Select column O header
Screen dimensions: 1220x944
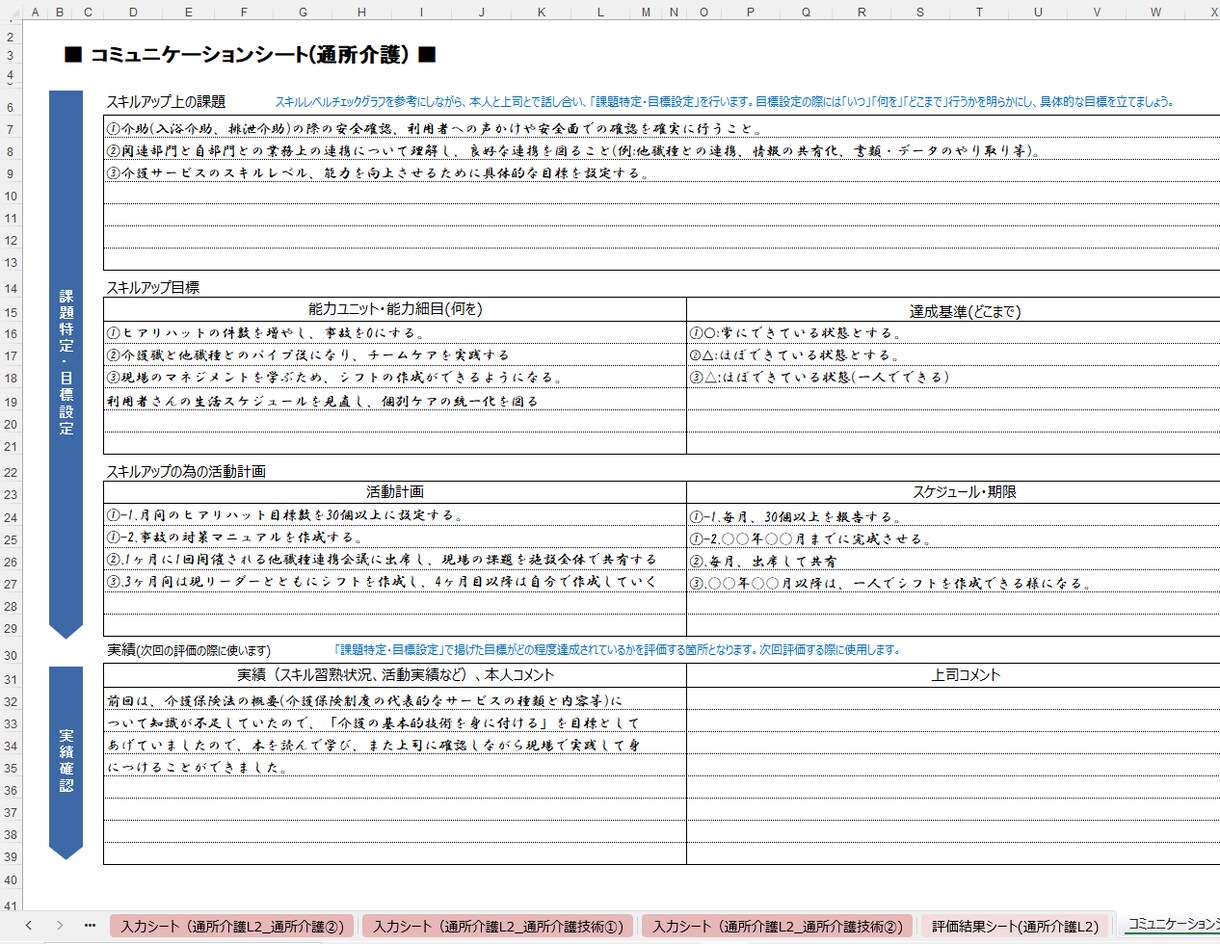704,12
